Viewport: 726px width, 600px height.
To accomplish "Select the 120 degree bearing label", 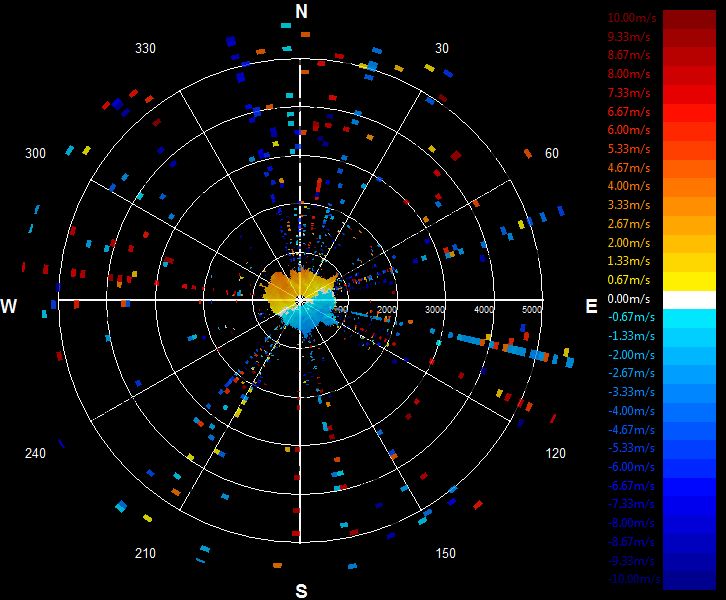I will [555, 453].
